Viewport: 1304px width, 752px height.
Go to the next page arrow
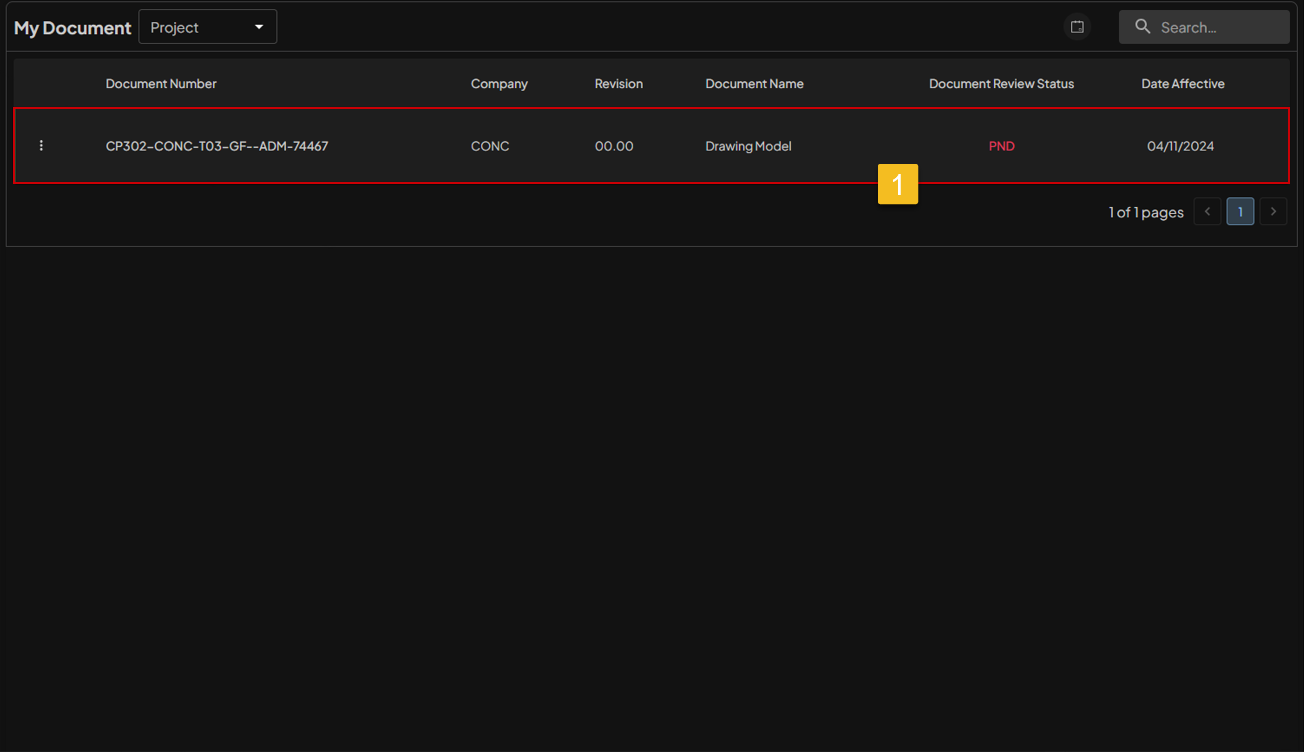click(1273, 212)
